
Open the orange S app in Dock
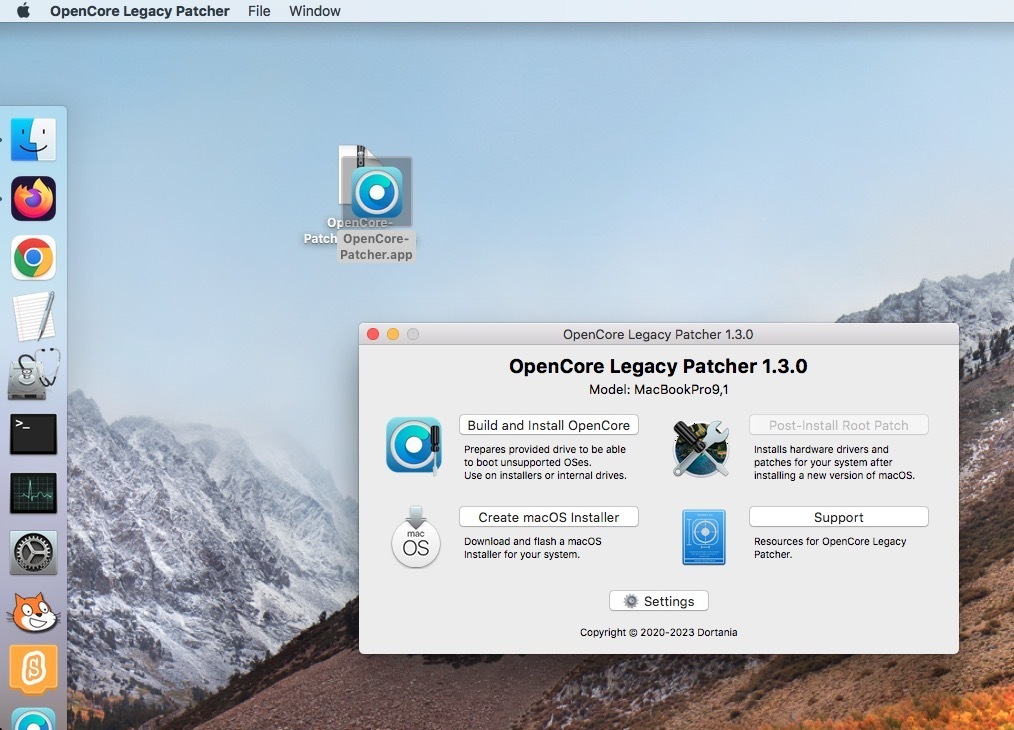[x=33, y=669]
